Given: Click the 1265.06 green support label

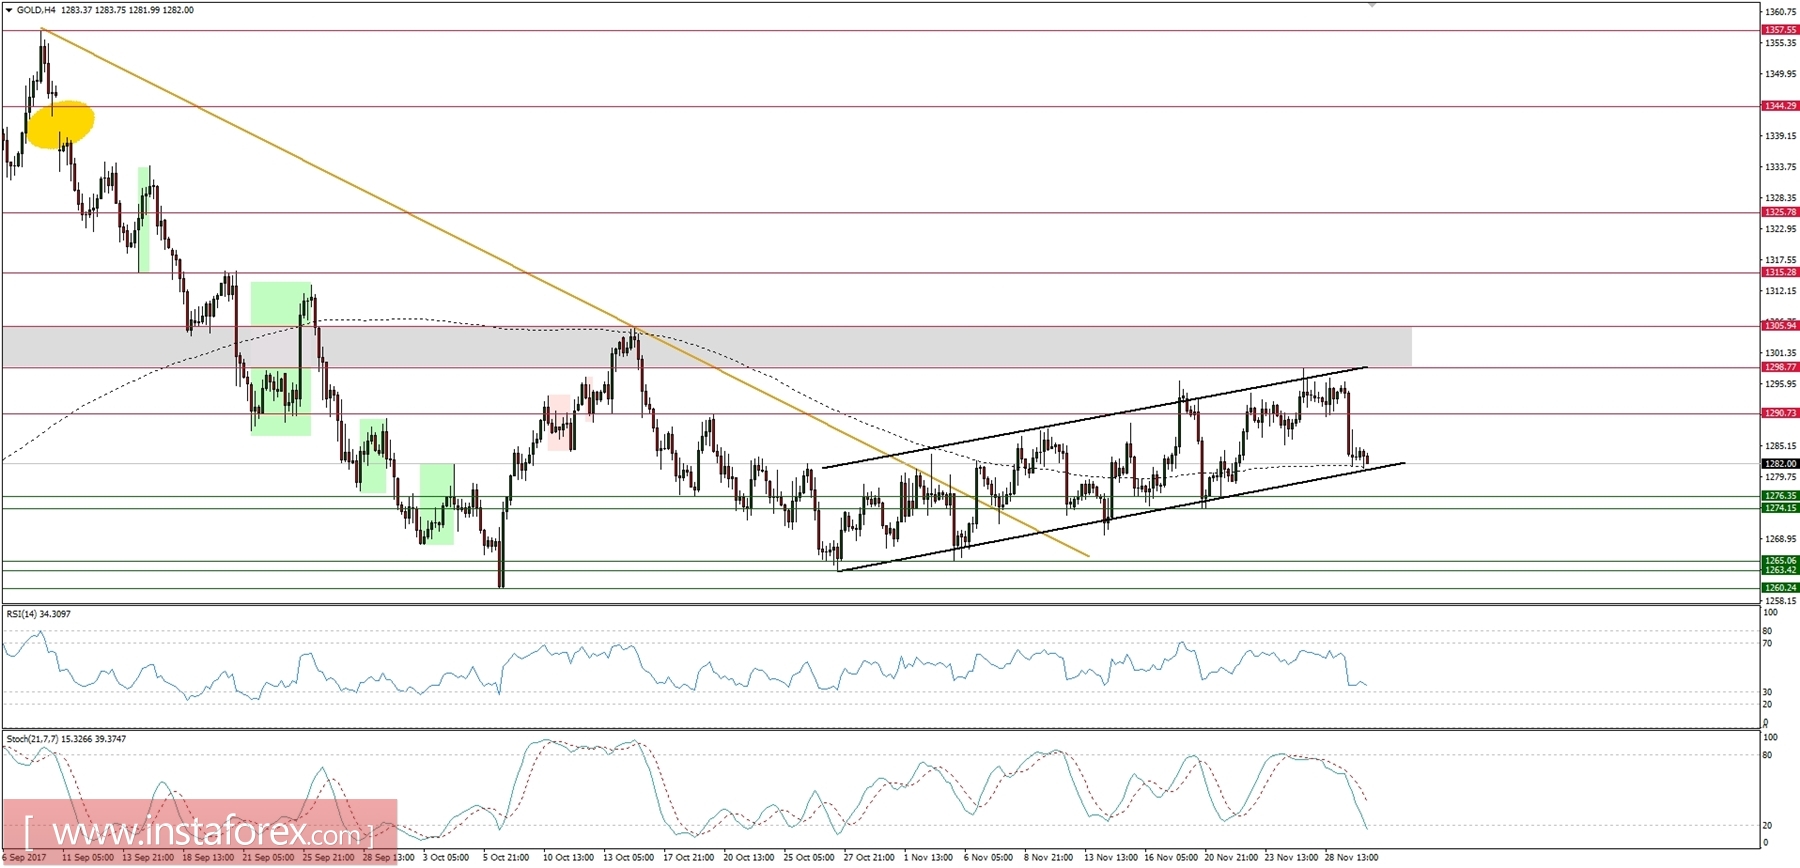Looking at the screenshot, I should [x=1780, y=561].
